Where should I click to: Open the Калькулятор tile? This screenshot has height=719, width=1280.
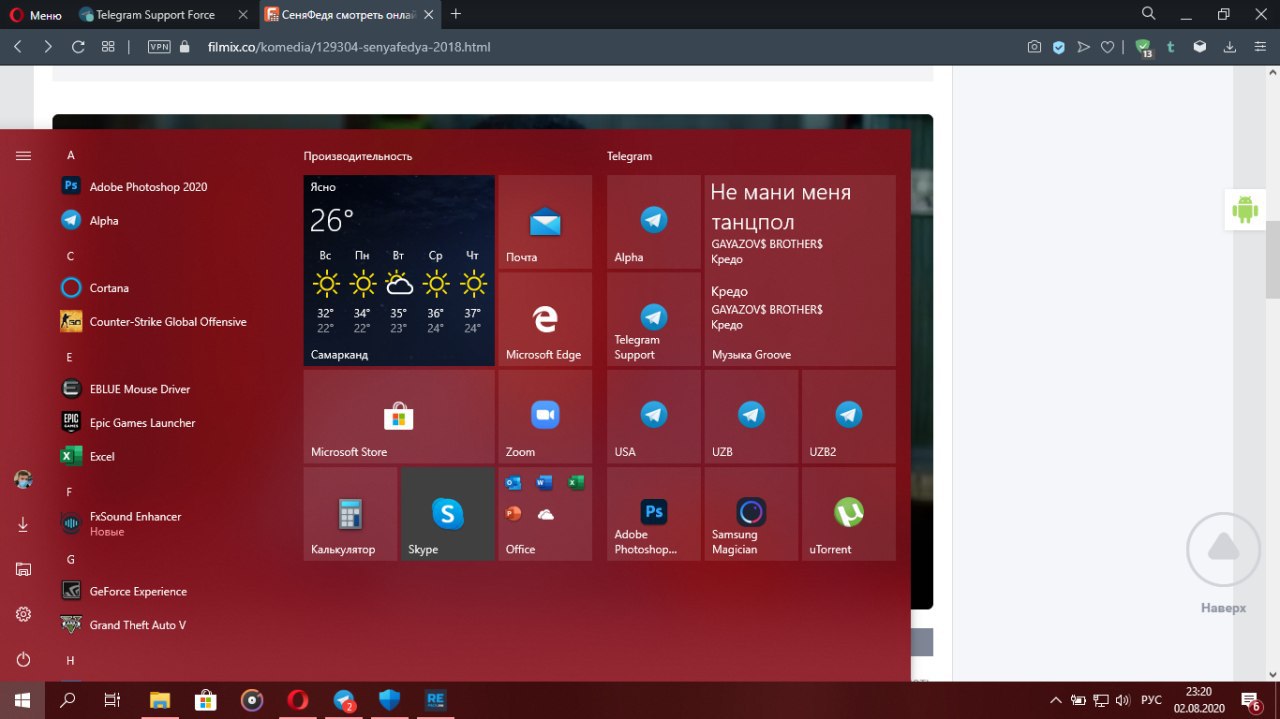[x=350, y=514]
